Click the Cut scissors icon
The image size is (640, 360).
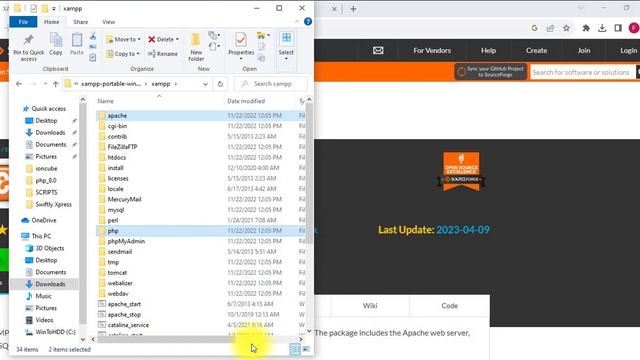(x=93, y=36)
